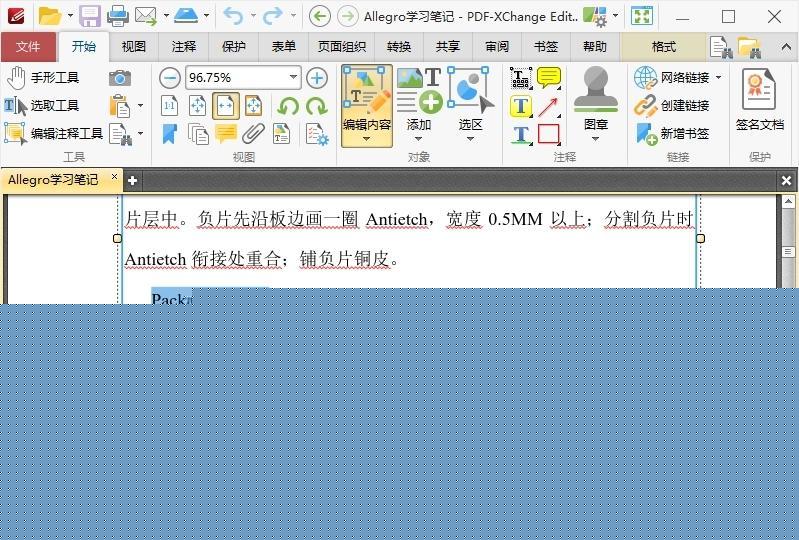Select the red rectangle shape tool
The width and height of the screenshot is (799, 540).
click(549, 134)
